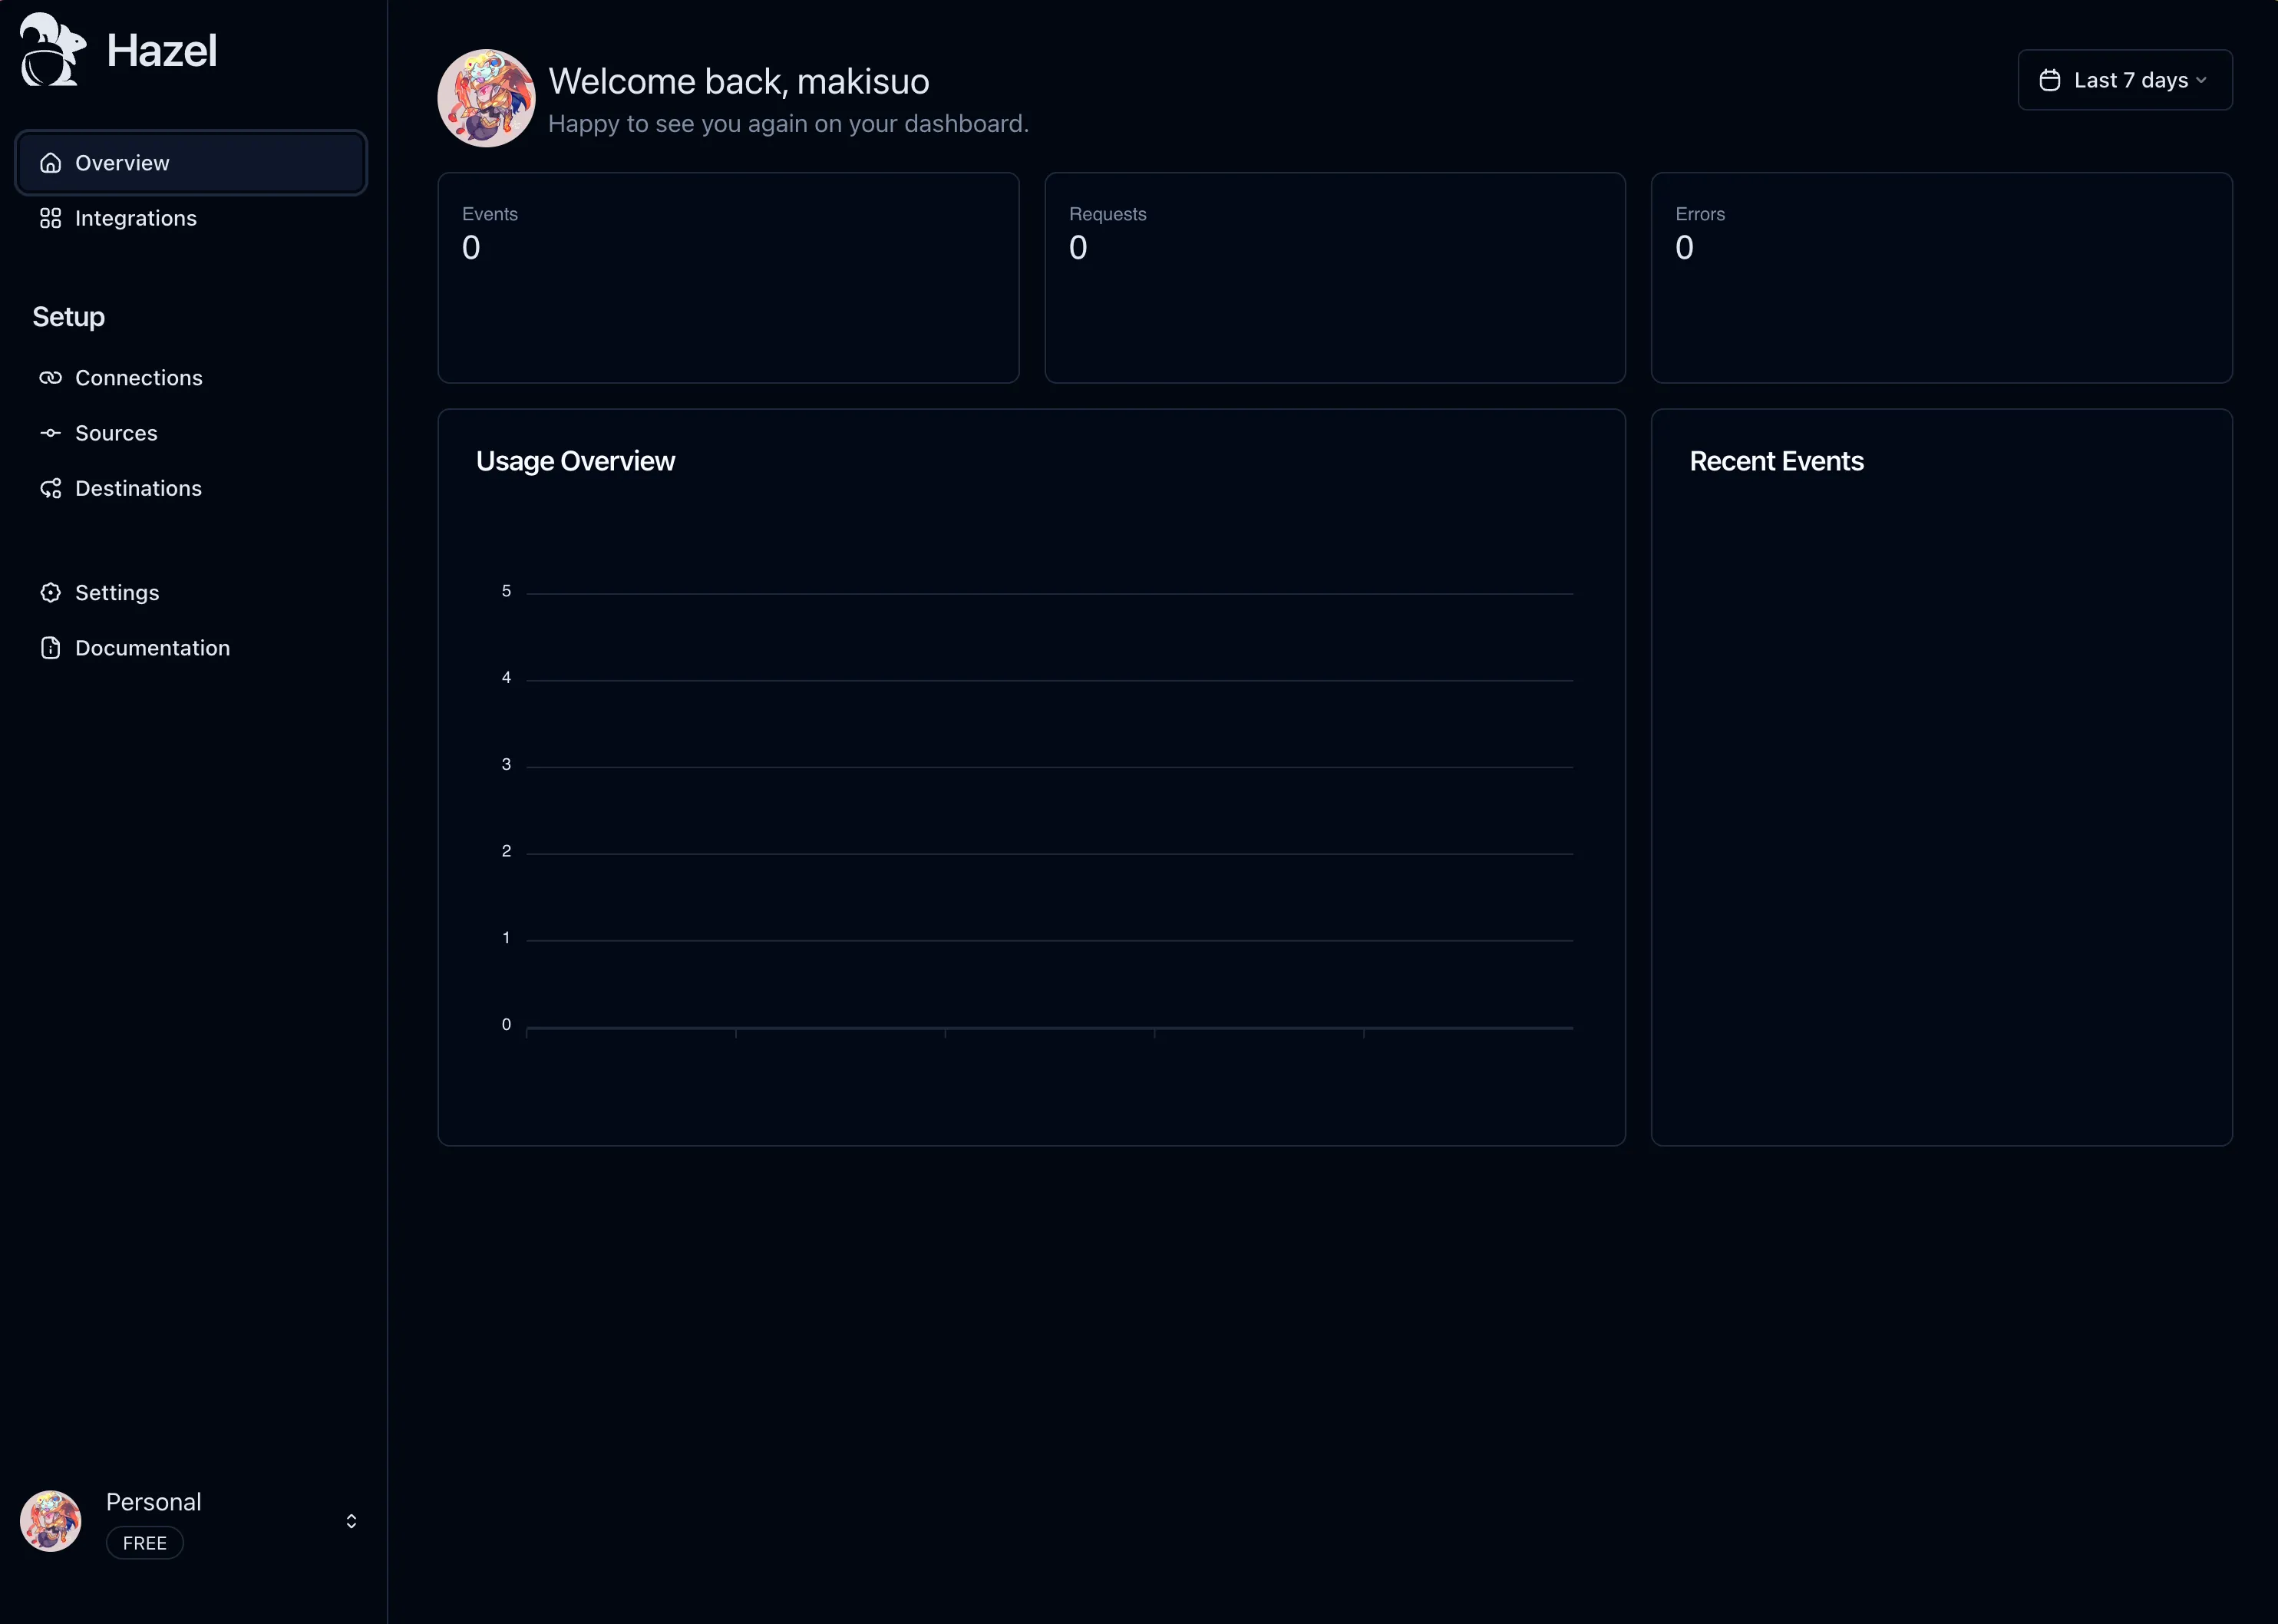The image size is (2278, 1624).
Task: Click the Integrations grid icon
Action: [x=50, y=218]
